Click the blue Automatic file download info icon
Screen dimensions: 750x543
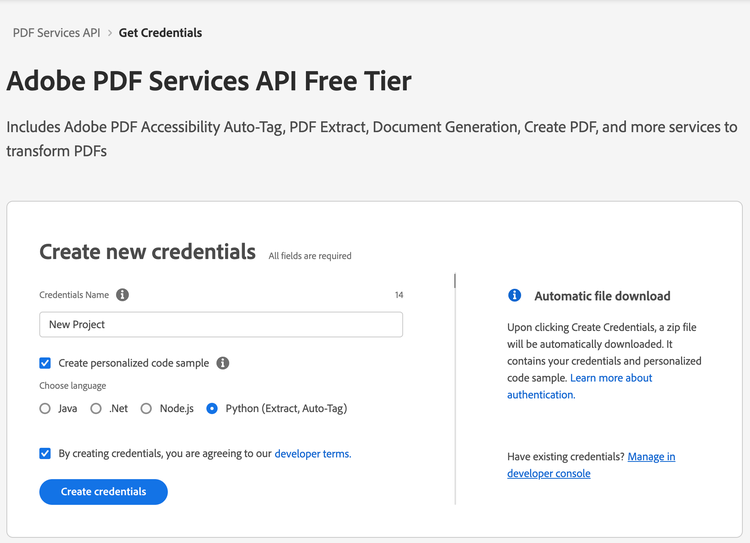(515, 295)
